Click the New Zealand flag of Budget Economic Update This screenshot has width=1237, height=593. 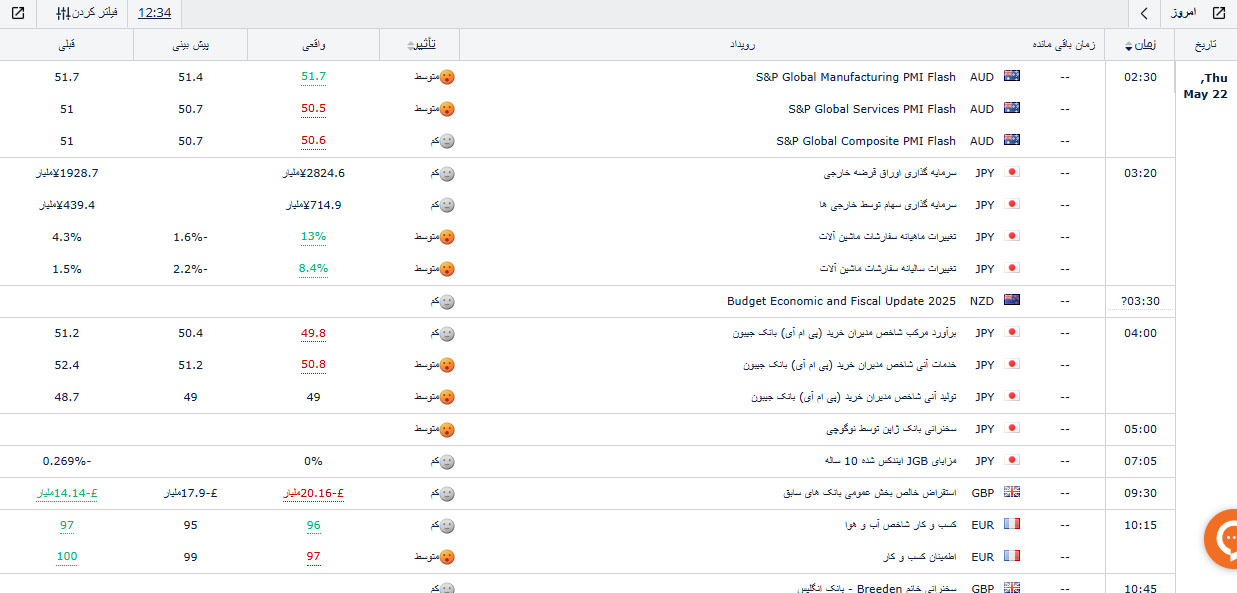point(1011,301)
